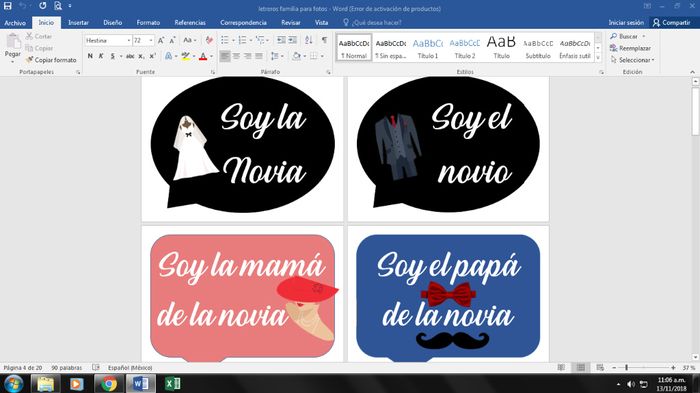Open the Archivo tab
The height and width of the screenshot is (393, 700).
15,22
